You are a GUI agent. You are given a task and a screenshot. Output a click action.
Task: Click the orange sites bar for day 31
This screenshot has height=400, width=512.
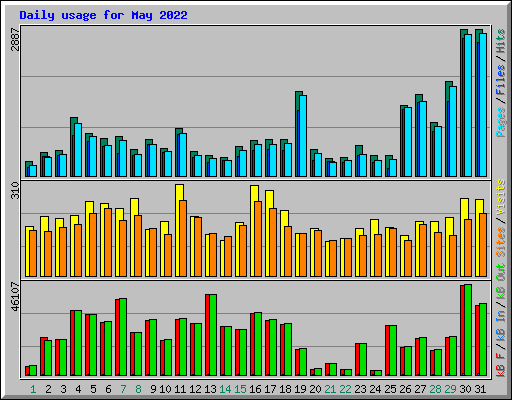click(x=483, y=245)
